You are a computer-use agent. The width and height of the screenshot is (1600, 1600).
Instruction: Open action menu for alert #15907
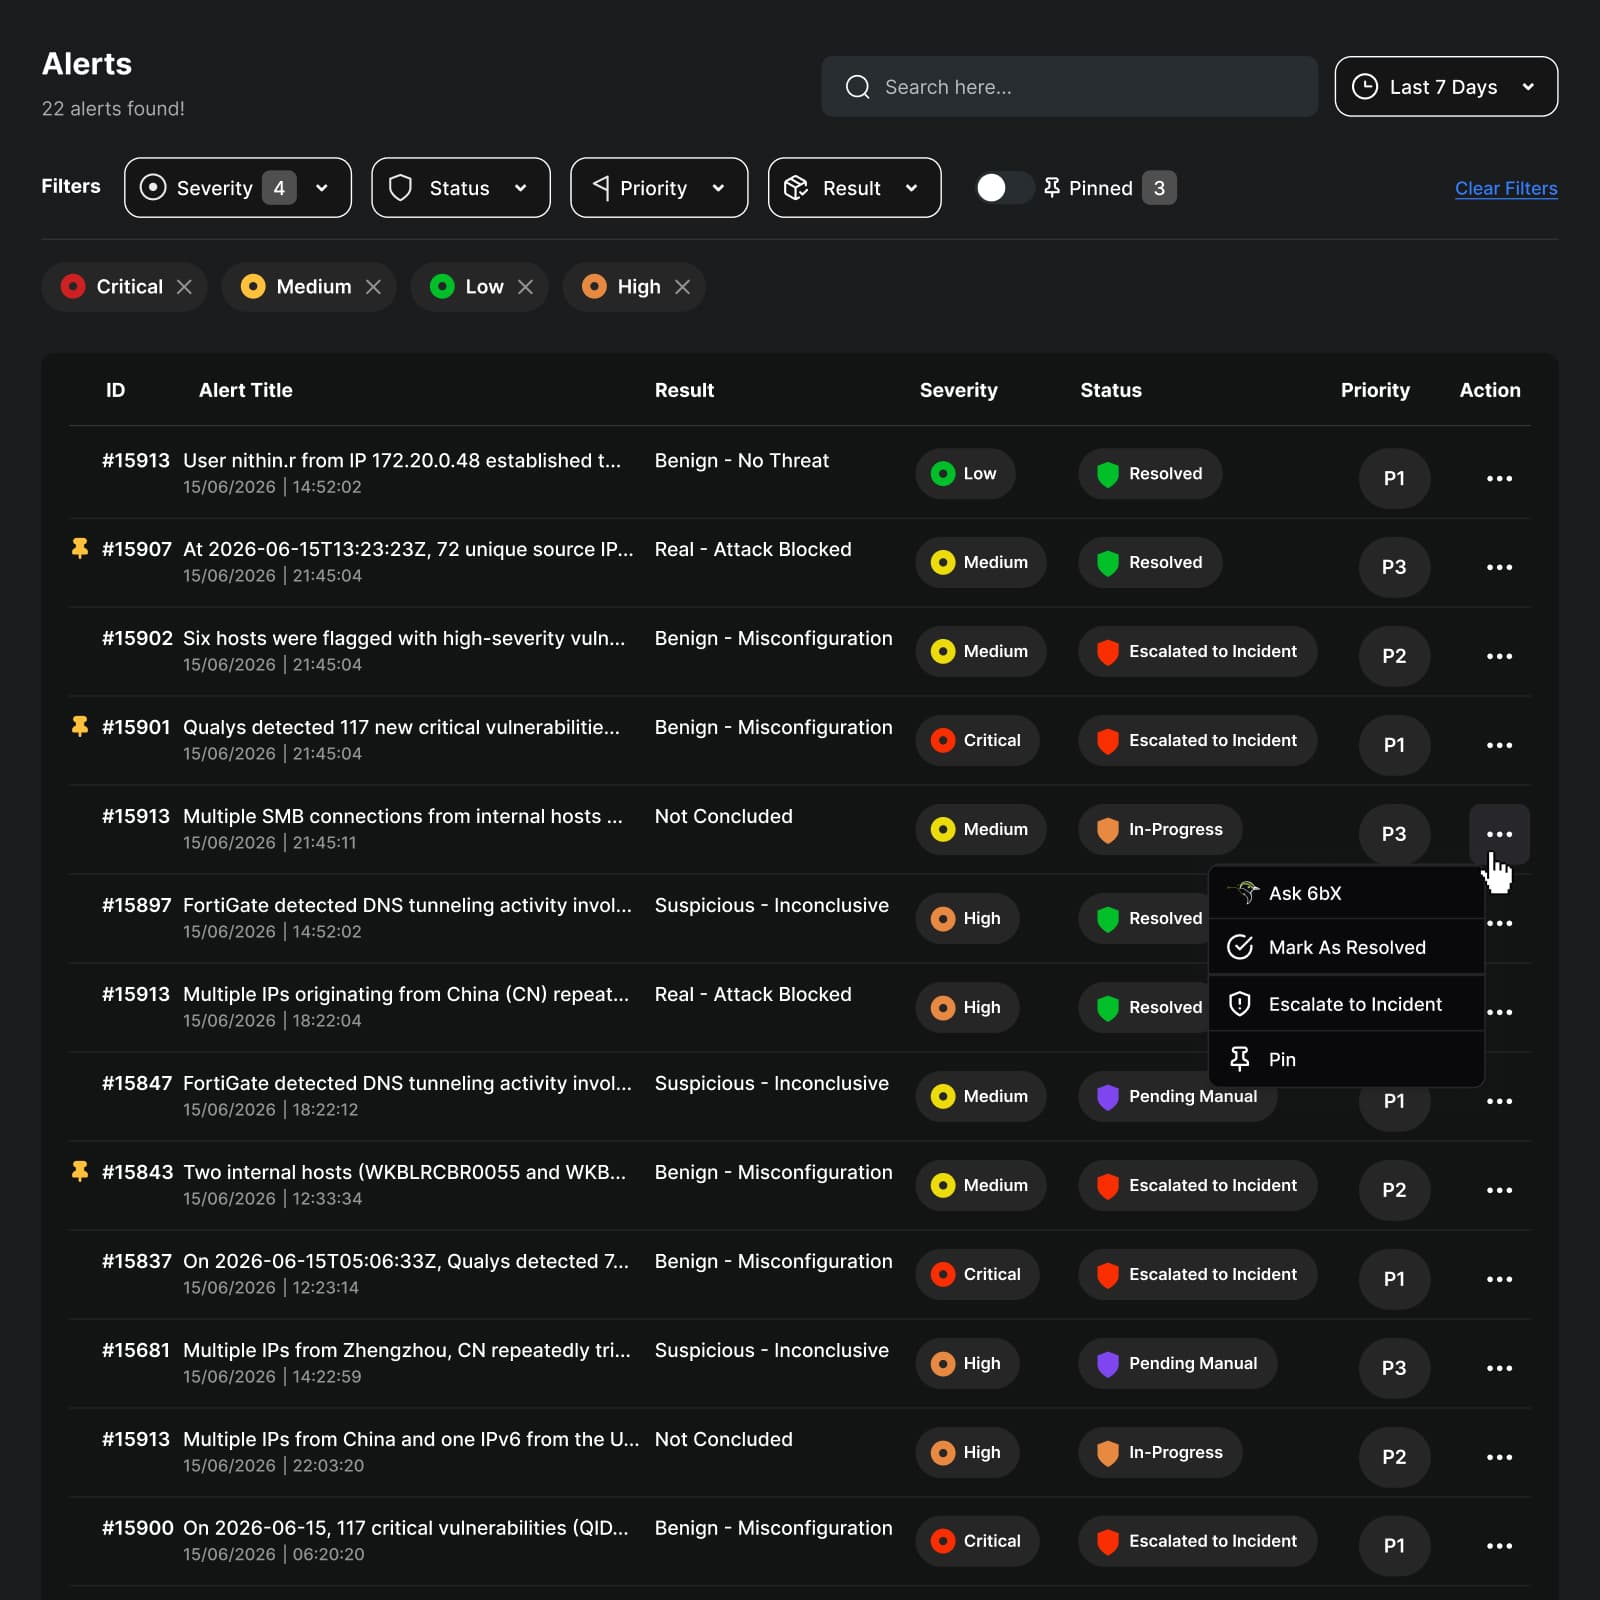pyautogui.click(x=1499, y=567)
